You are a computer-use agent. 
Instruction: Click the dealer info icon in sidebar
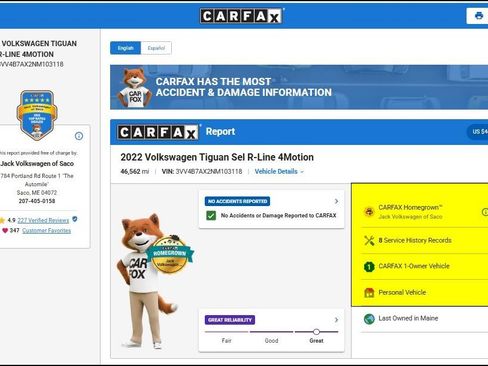(79, 136)
